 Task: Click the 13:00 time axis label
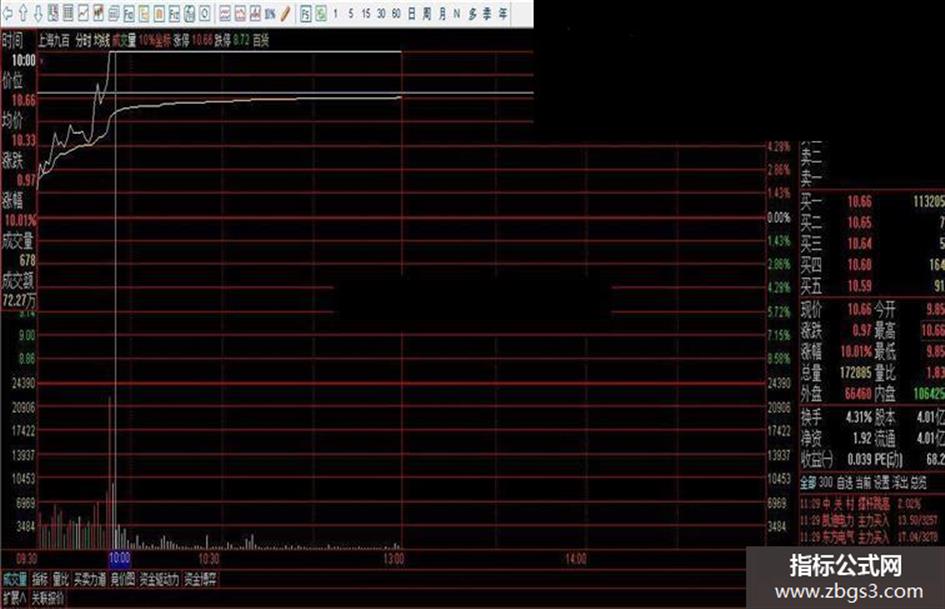tap(394, 559)
